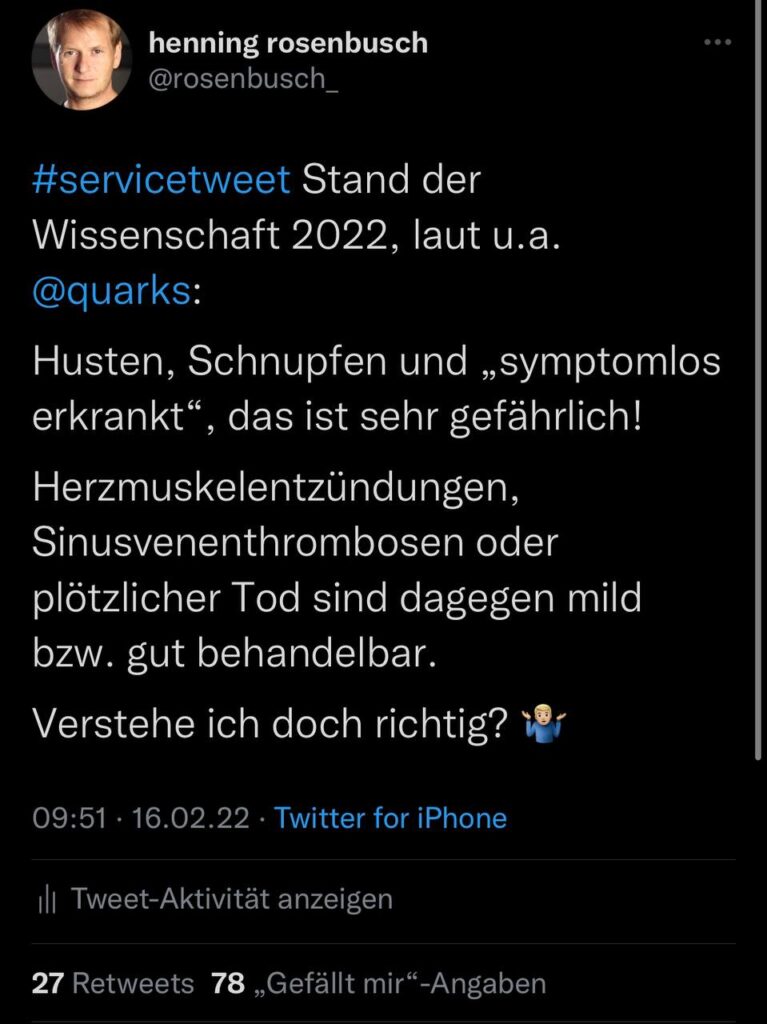Open the Twitter for iPhone source link
Screen dimensions: 767x1024
(390, 819)
